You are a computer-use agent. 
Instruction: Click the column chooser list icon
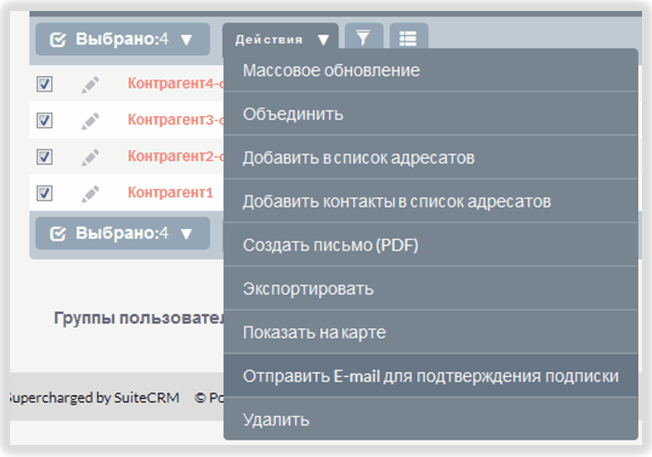point(408,38)
